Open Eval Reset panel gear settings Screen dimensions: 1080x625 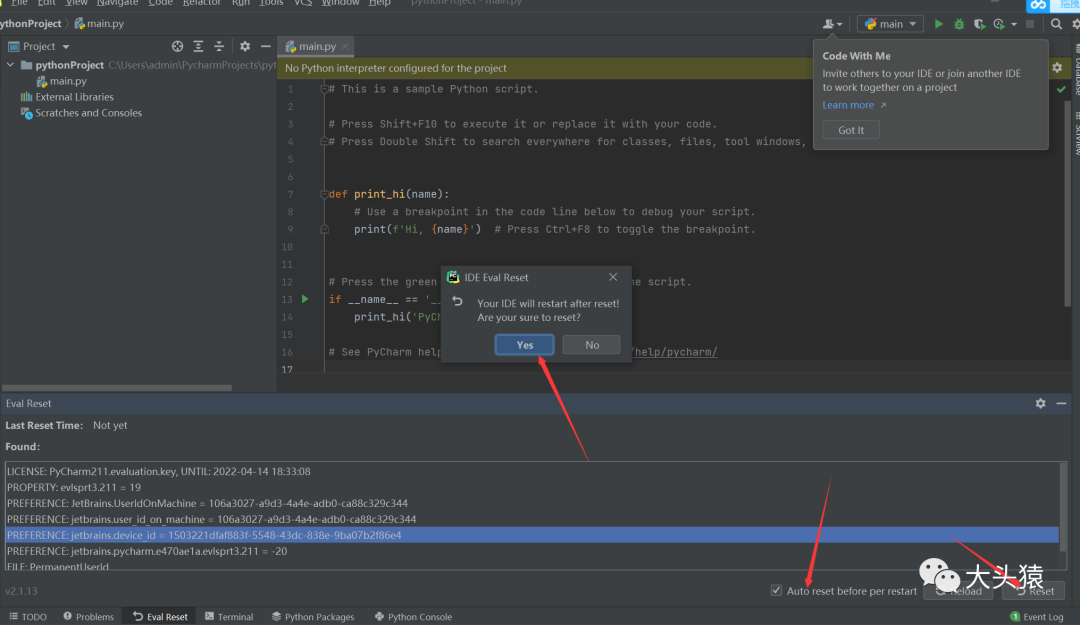point(1040,403)
